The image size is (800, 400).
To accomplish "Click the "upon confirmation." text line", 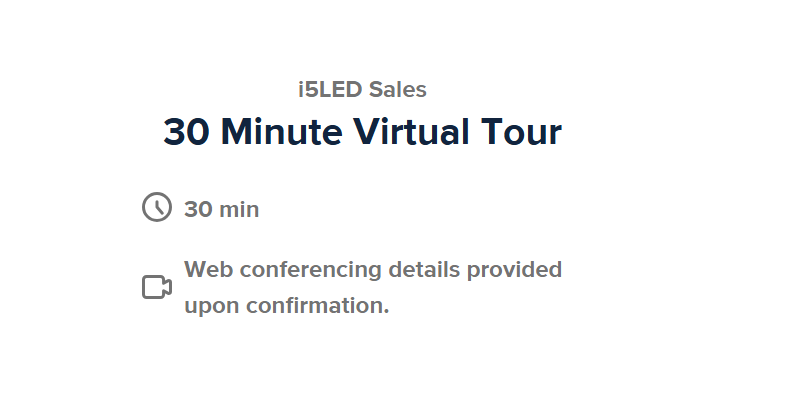I will click(x=287, y=306).
